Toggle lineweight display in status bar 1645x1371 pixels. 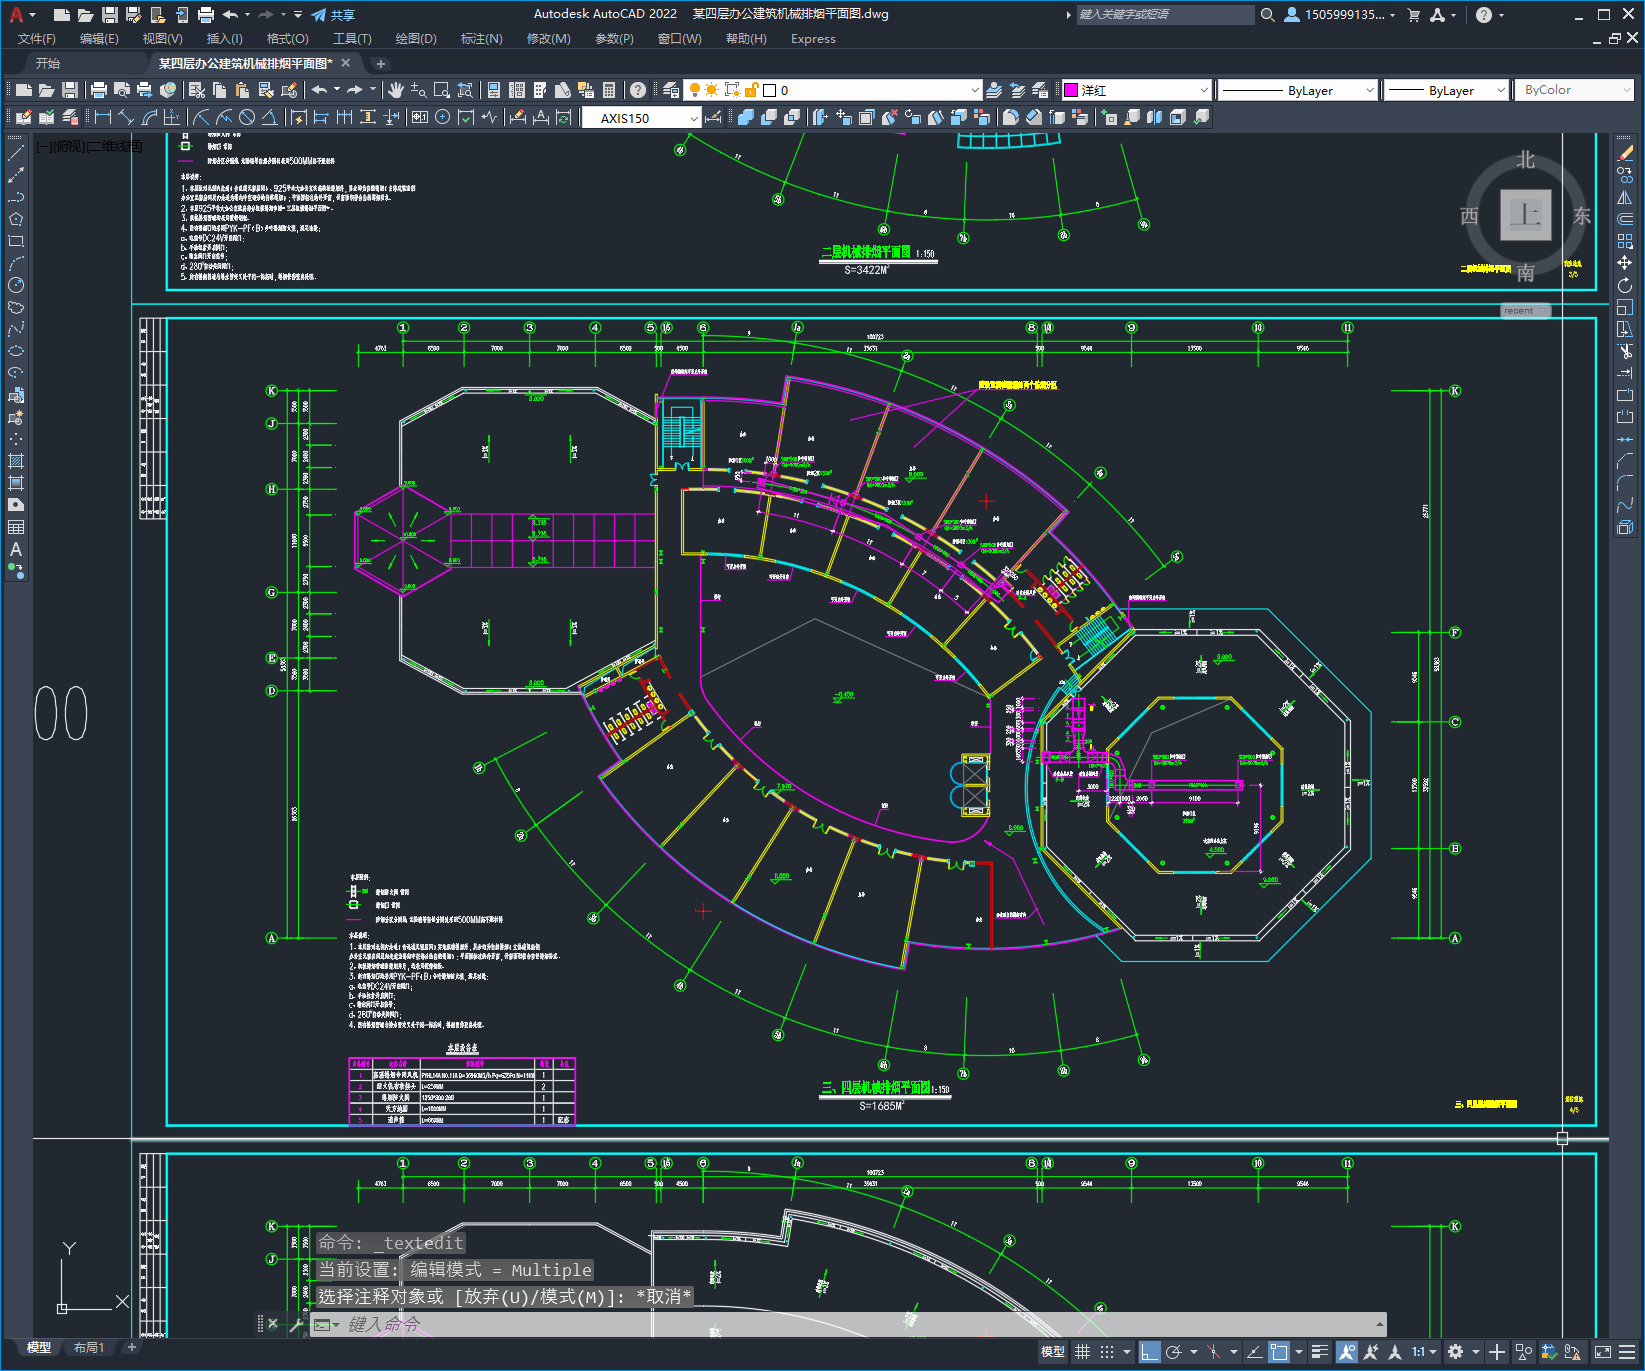1320,1352
